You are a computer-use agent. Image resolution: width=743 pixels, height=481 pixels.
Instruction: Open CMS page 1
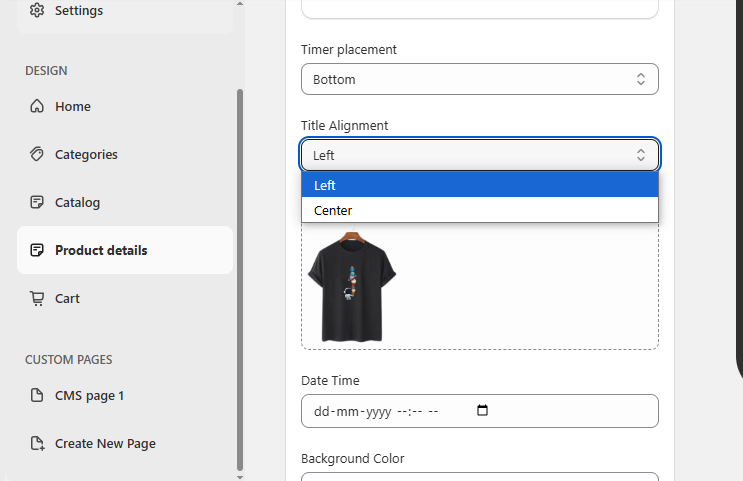[x=125, y=395]
